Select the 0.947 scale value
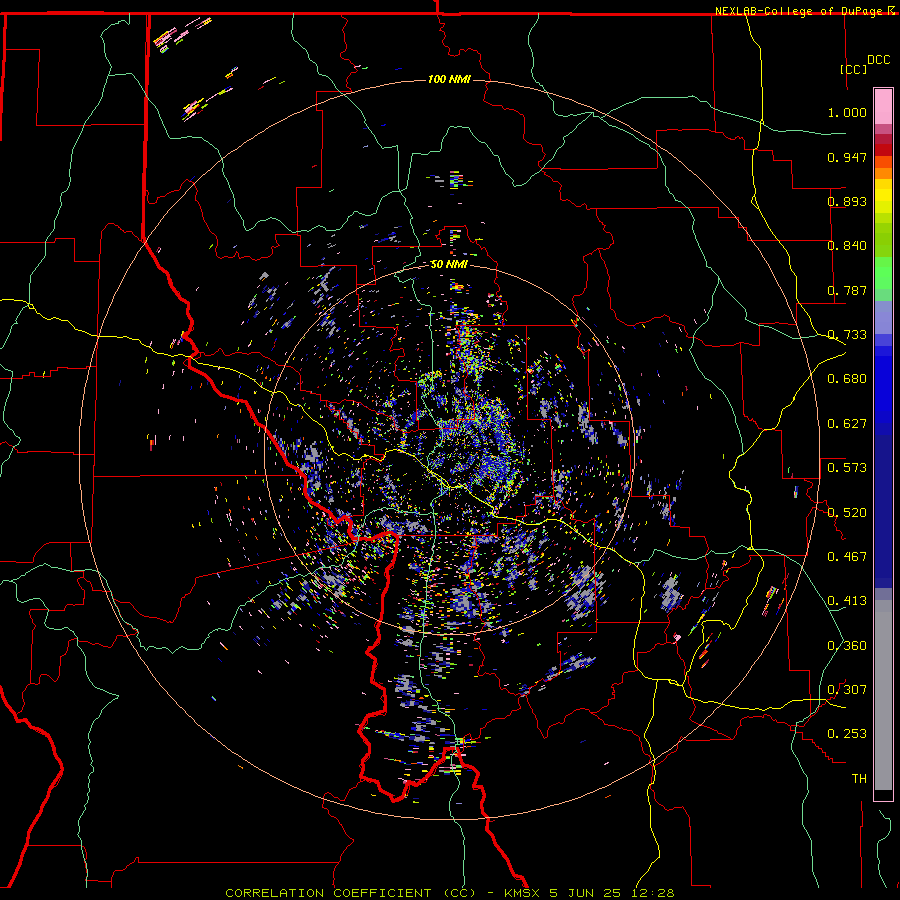 (x=847, y=157)
